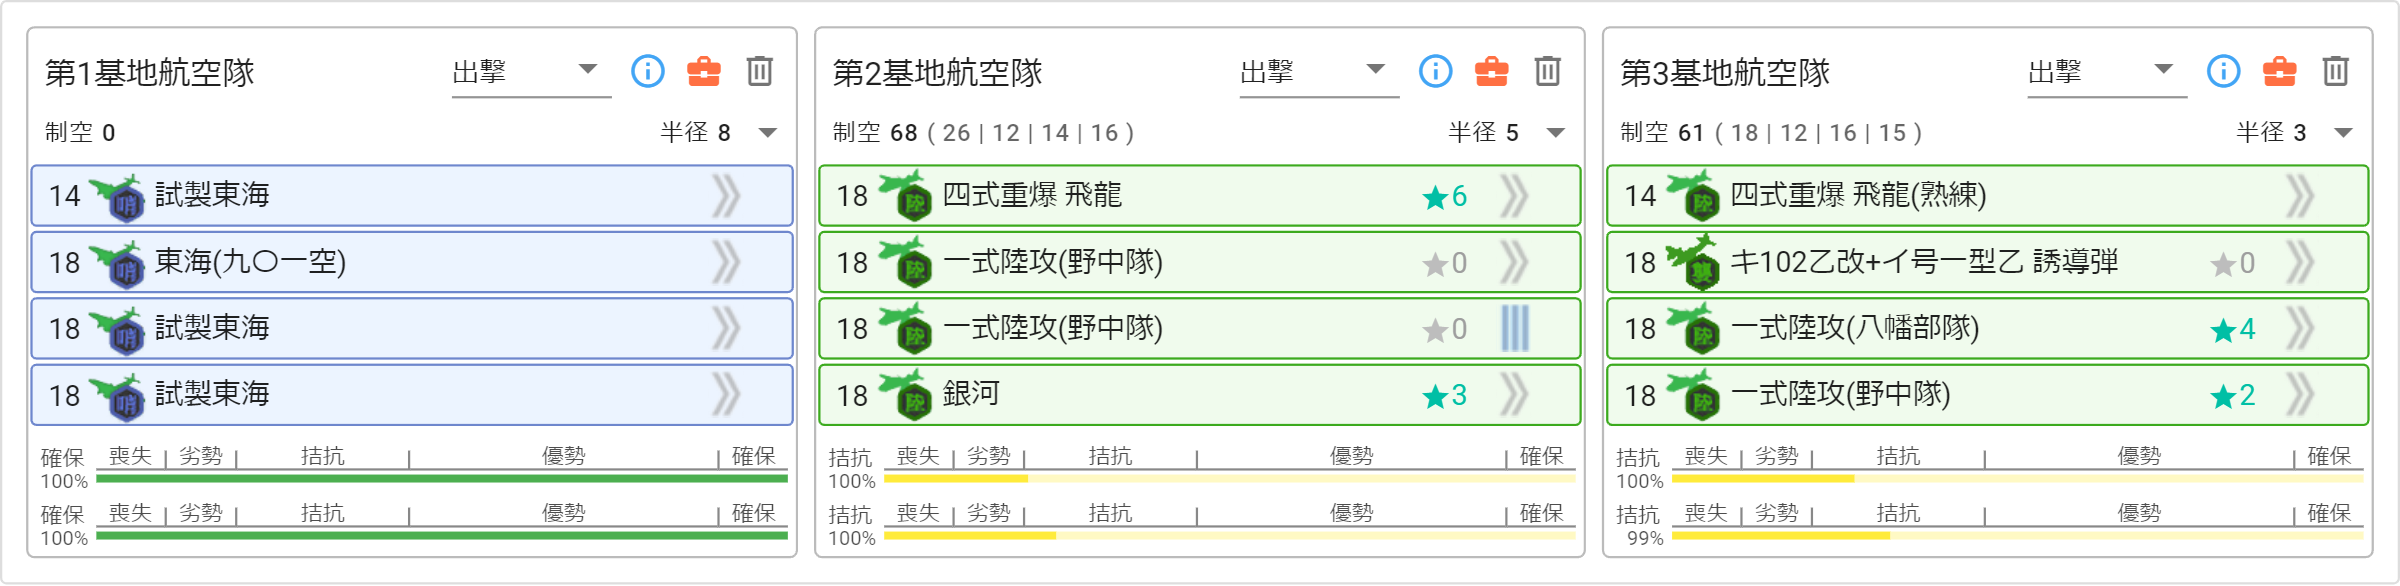Open the 出撃 mode dropdown for 第1基地航空隊
This screenshot has width=2400, height=586.
coord(531,73)
